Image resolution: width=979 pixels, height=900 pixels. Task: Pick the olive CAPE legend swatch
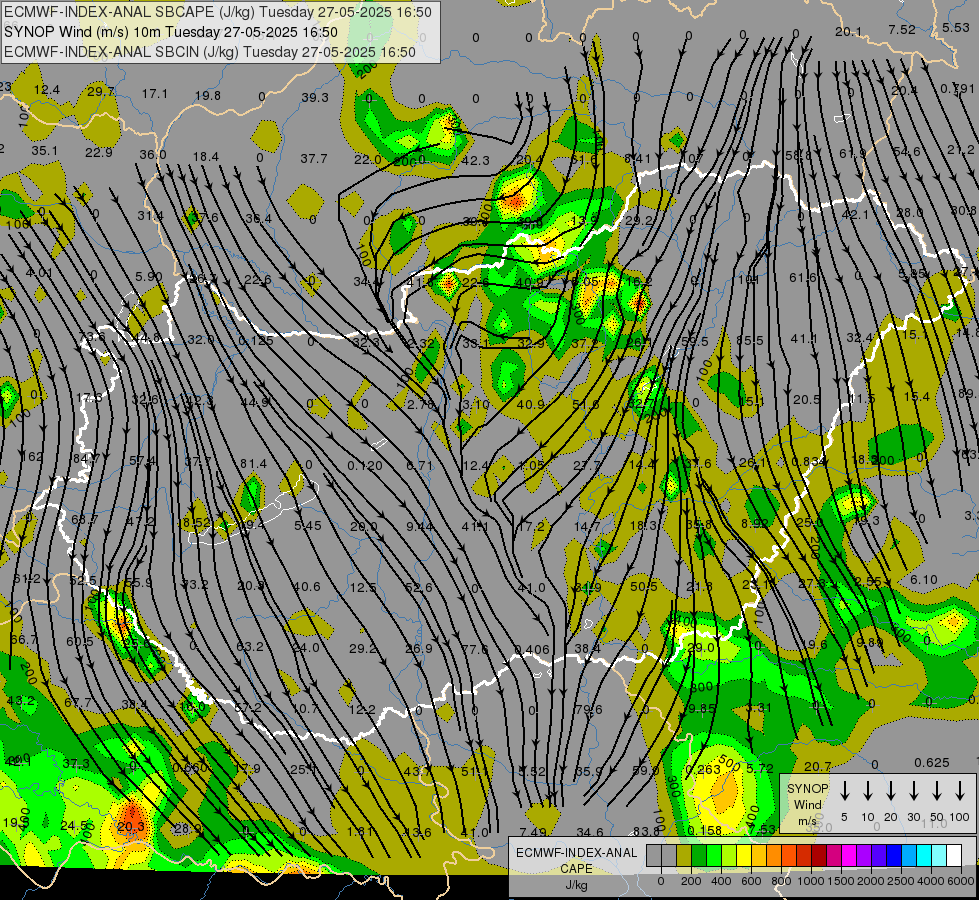pos(684,856)
